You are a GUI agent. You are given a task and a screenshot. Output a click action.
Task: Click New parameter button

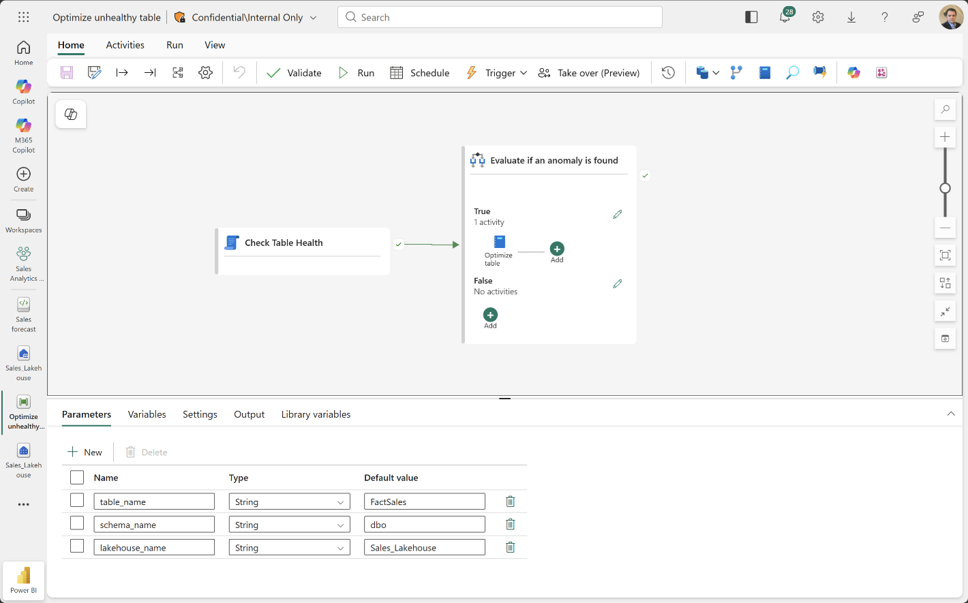point(85,452)
